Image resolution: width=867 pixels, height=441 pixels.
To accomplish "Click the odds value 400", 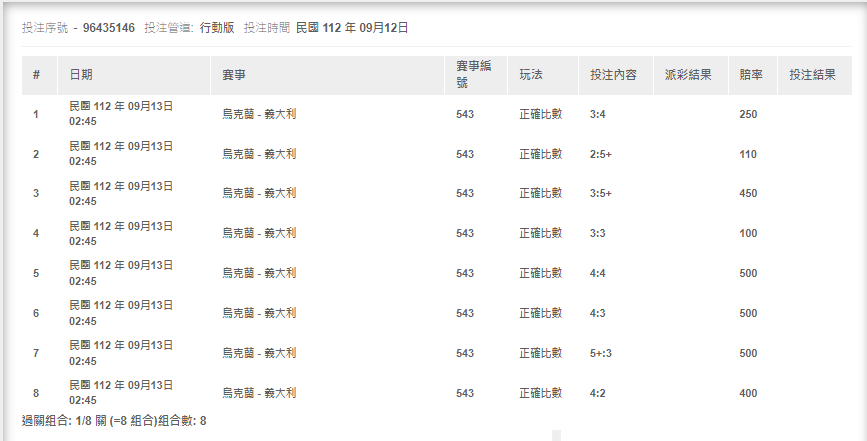I will pyautogui.click(x=748, y=393).
